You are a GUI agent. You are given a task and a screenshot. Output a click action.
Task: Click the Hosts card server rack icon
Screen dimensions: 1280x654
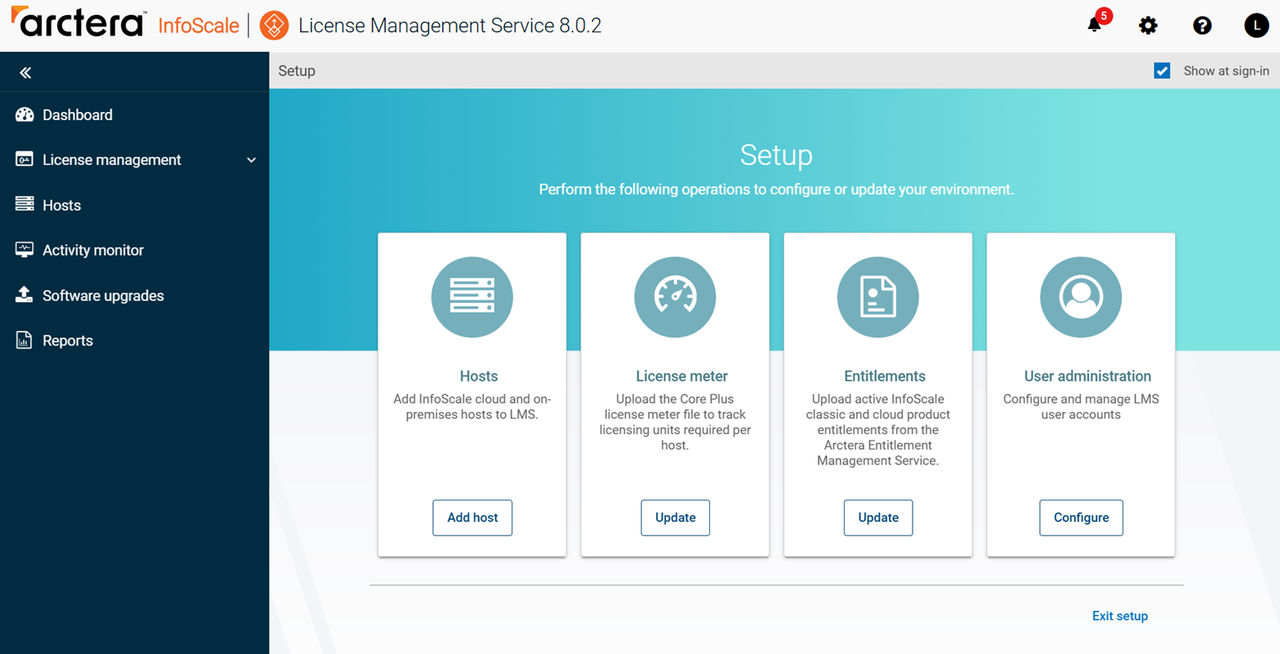[x=472, y=297]
